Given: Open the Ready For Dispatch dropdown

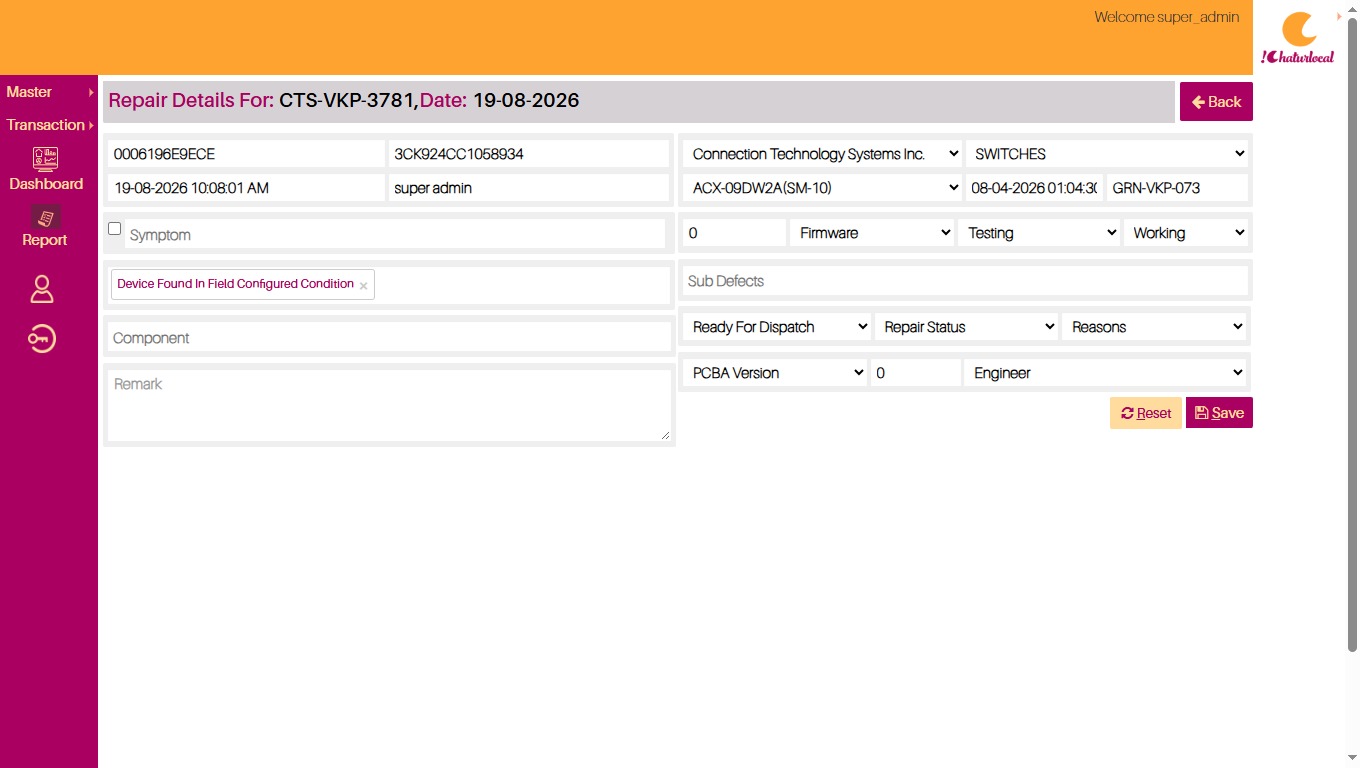Looking at the screenshot, I should coord(777,327).
